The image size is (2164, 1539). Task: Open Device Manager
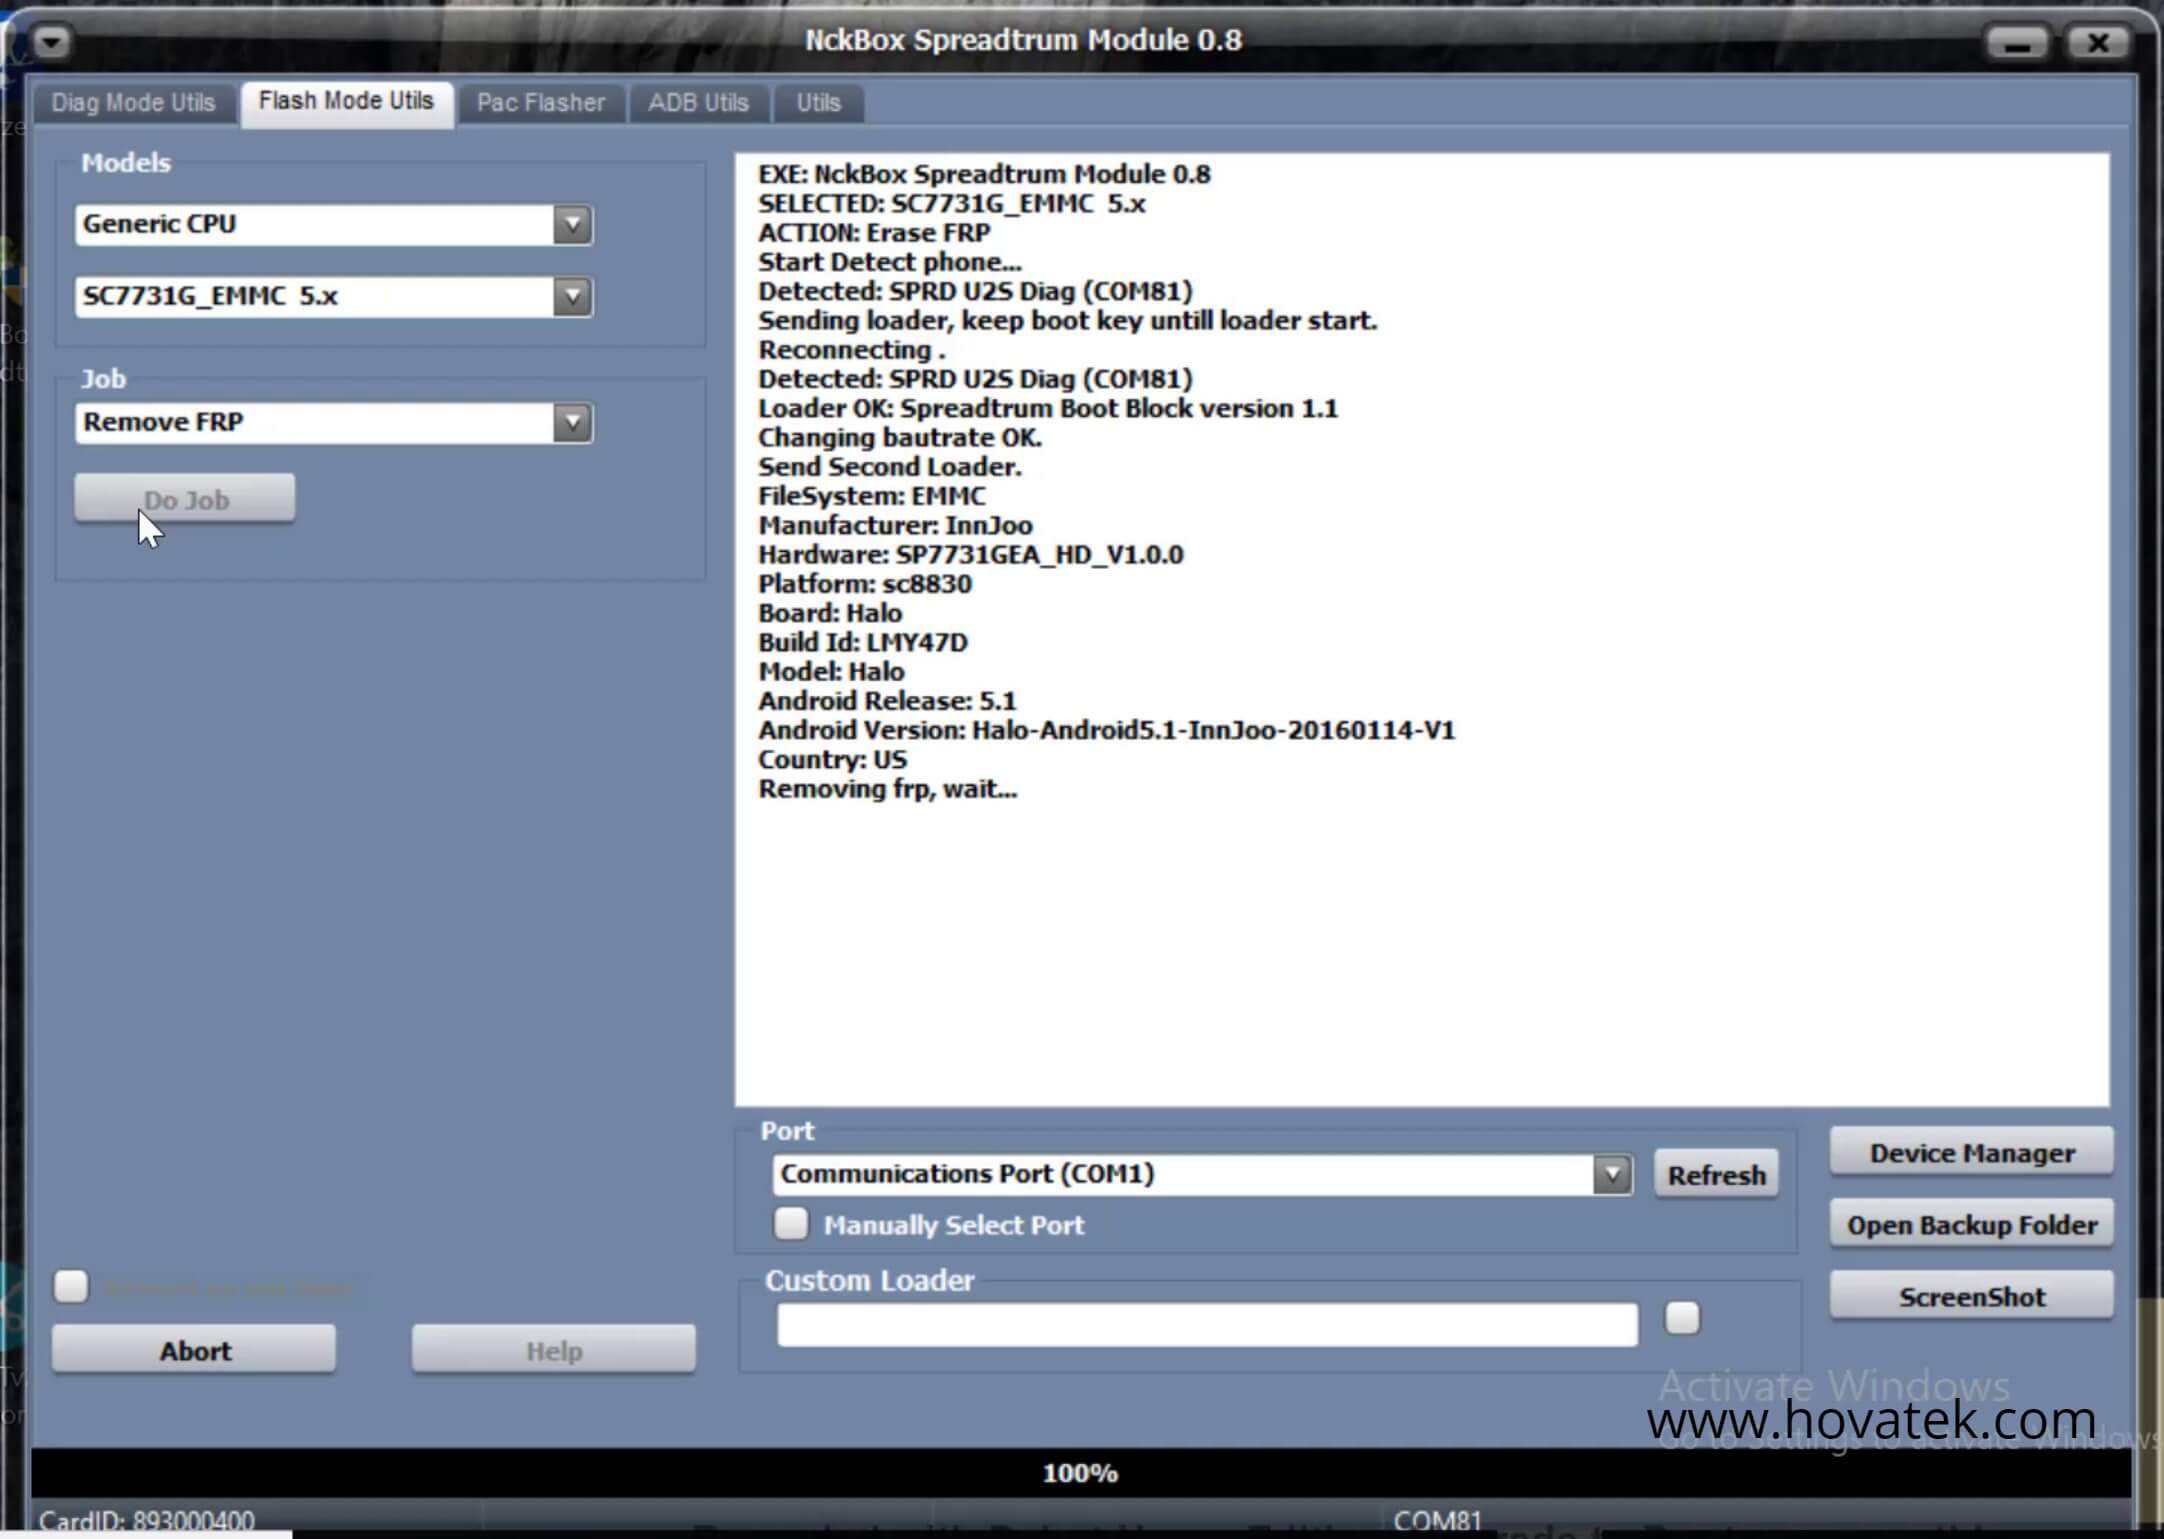[1971, 1153]
